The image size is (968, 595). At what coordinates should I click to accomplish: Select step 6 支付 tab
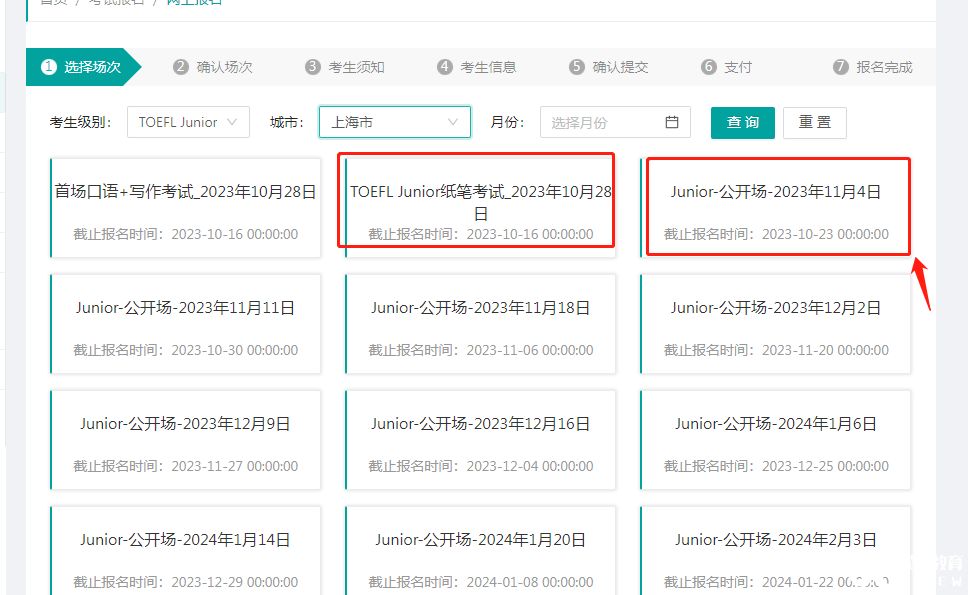(727, 67)
